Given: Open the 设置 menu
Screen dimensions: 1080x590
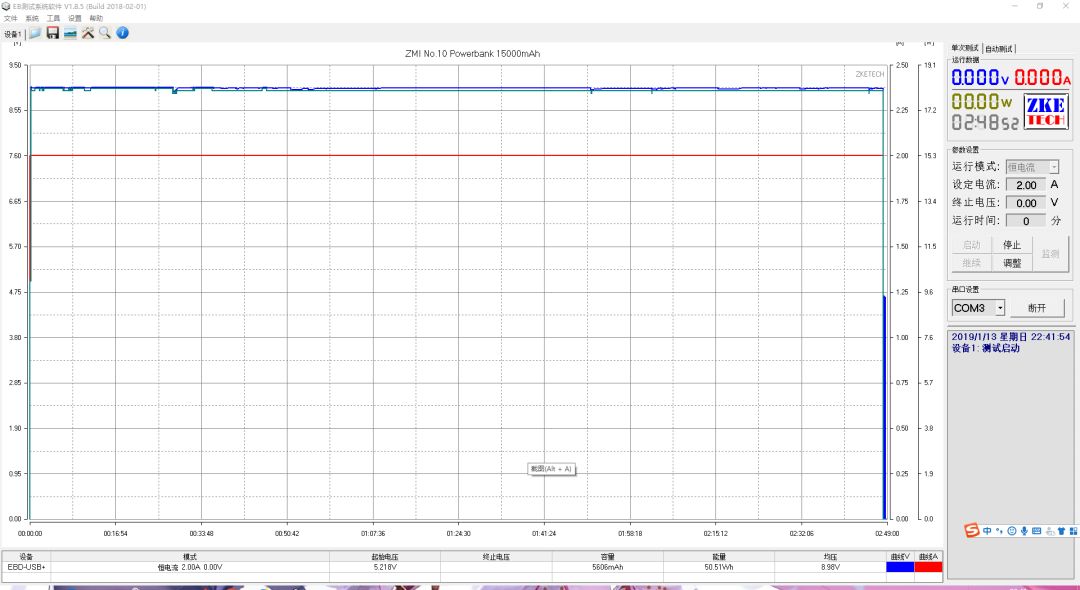Looking at the screenshot, I should (x=74, y=19).
